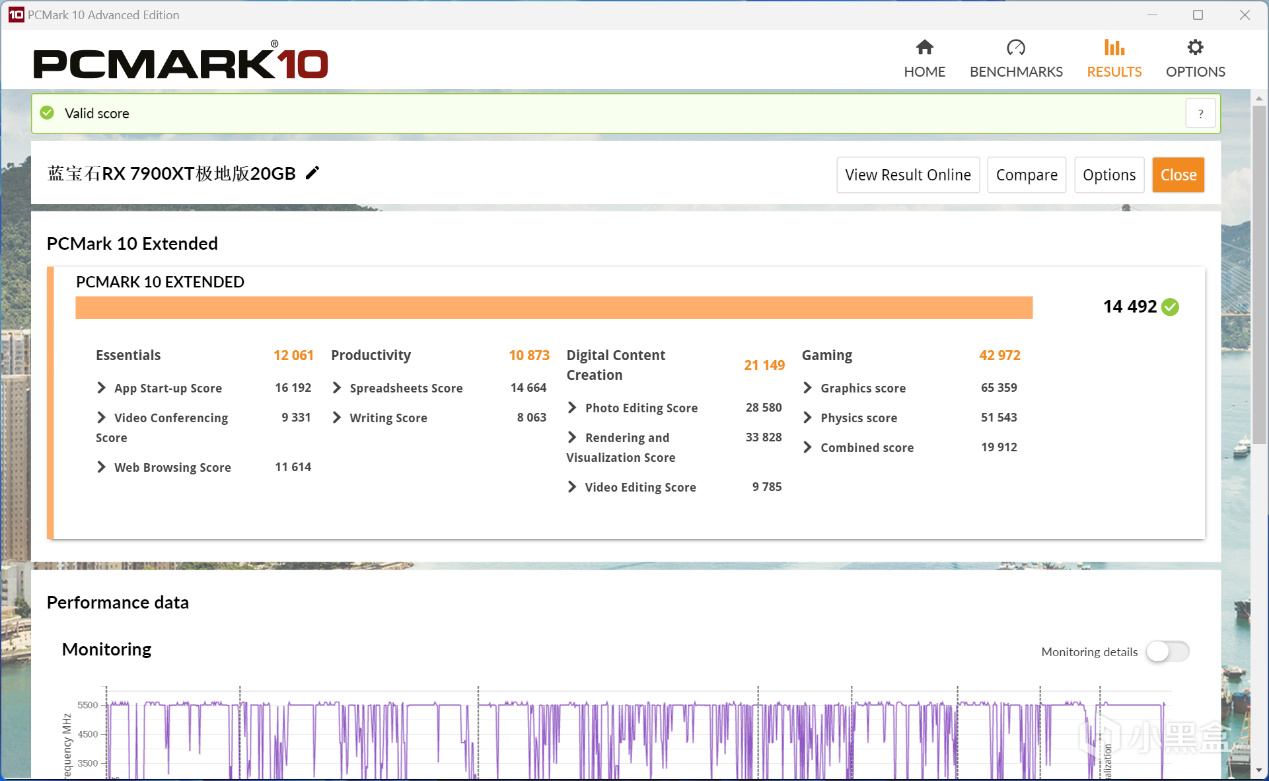Click the Video Editing value 9 785
The width and height of the screenshot is (1269, 781).
point(767,487)
